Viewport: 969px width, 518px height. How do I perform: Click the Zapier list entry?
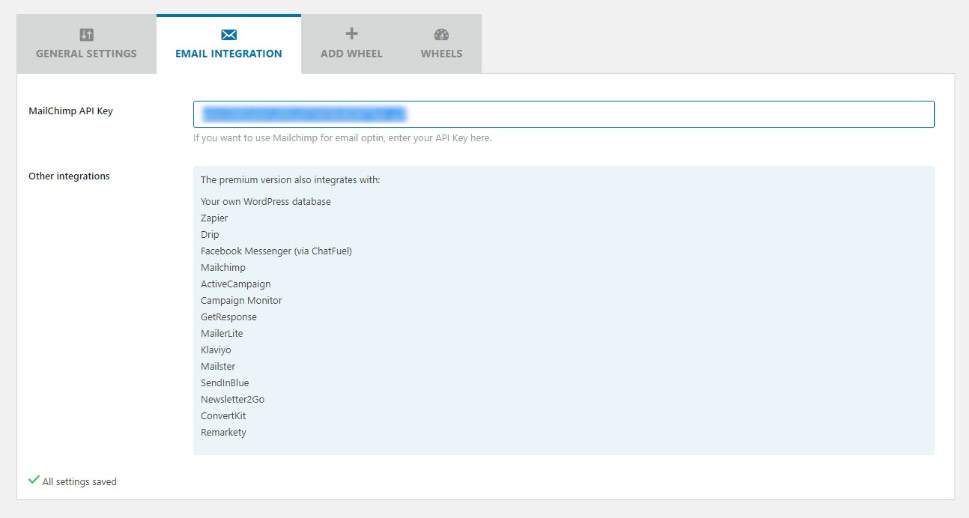click(x=214, y=218)
